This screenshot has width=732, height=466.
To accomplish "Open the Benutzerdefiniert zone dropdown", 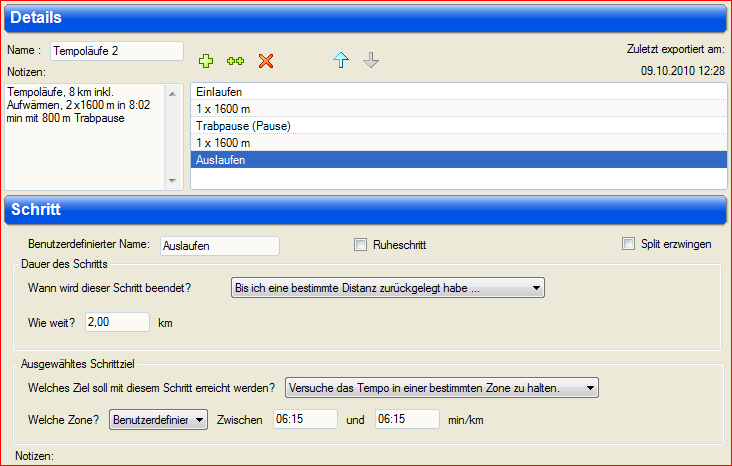I will tap(158, 420).
